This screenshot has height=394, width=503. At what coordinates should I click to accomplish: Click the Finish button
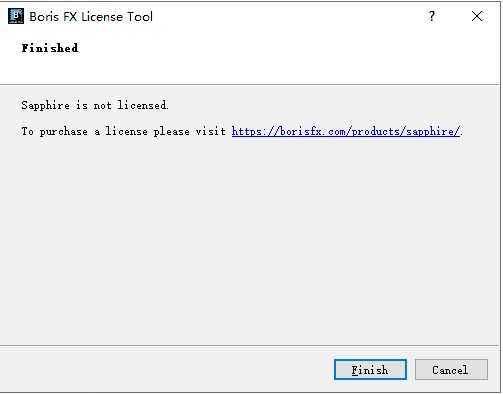click(370, 370)
